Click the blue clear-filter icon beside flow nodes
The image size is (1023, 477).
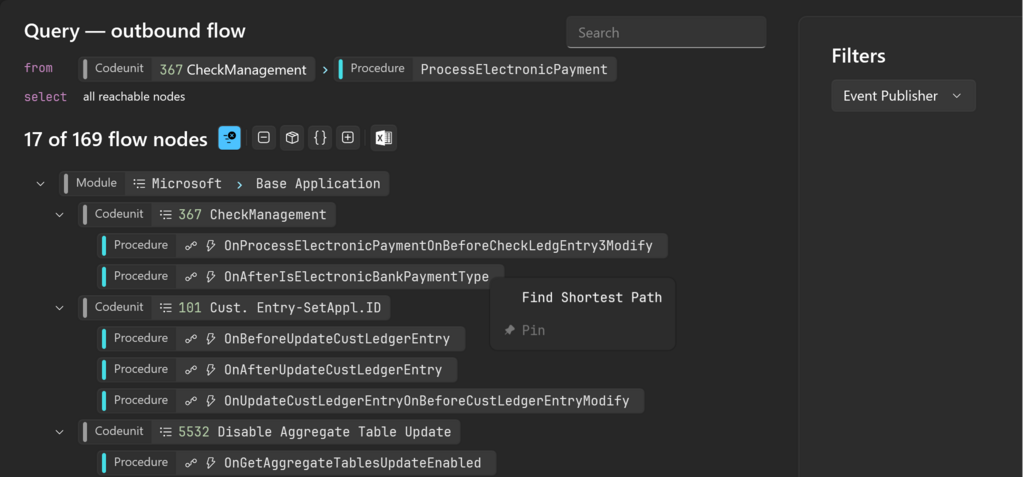pos(230,138)
